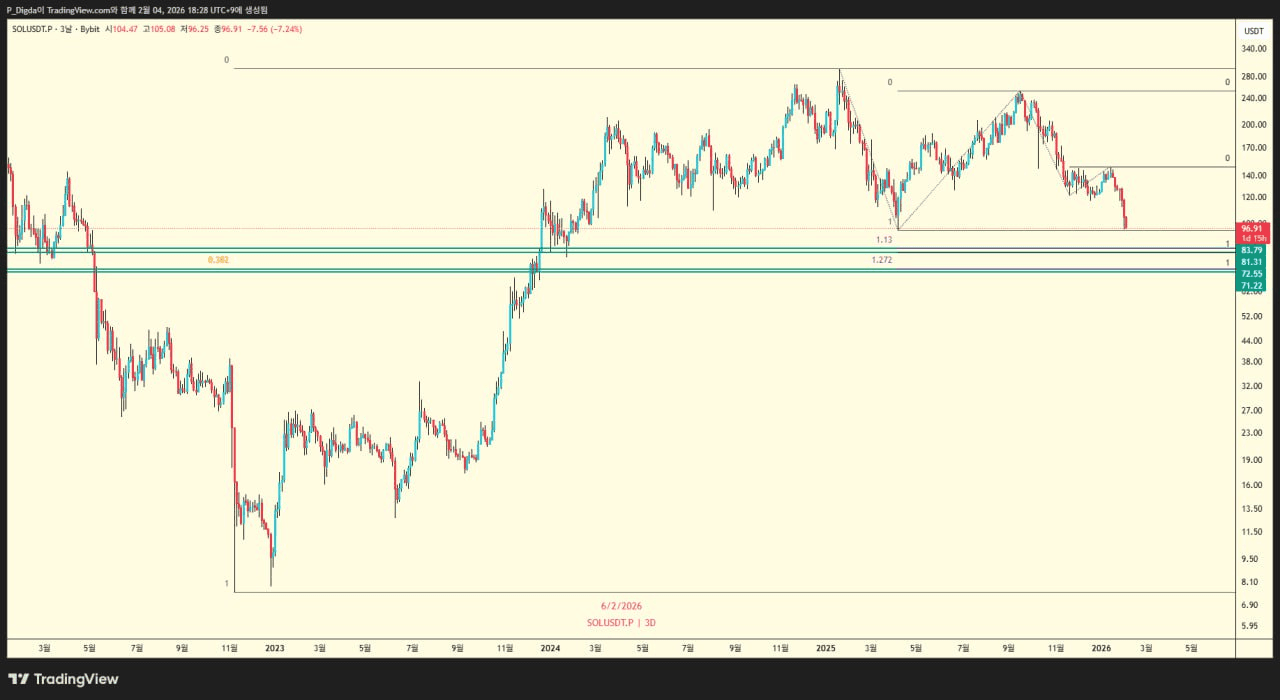Click the TradingView logo in the footer
This screenshot has width=1280, height=700.
(x=64, y=679)
